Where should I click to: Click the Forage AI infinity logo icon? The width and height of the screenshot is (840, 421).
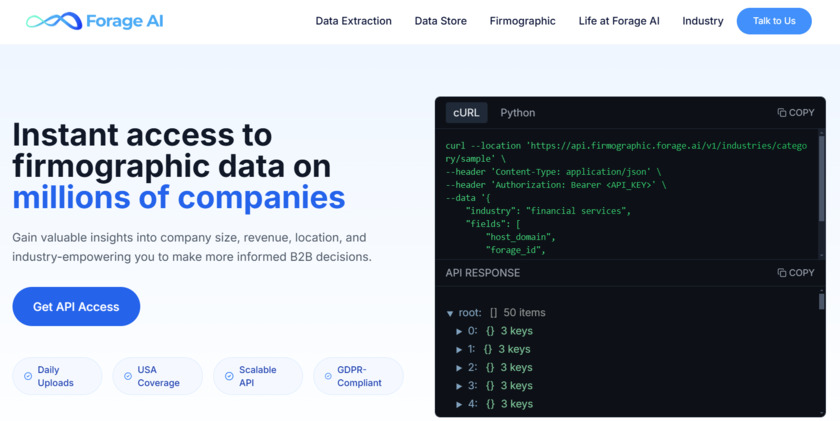pyautogui.click(x=54, y=21)
